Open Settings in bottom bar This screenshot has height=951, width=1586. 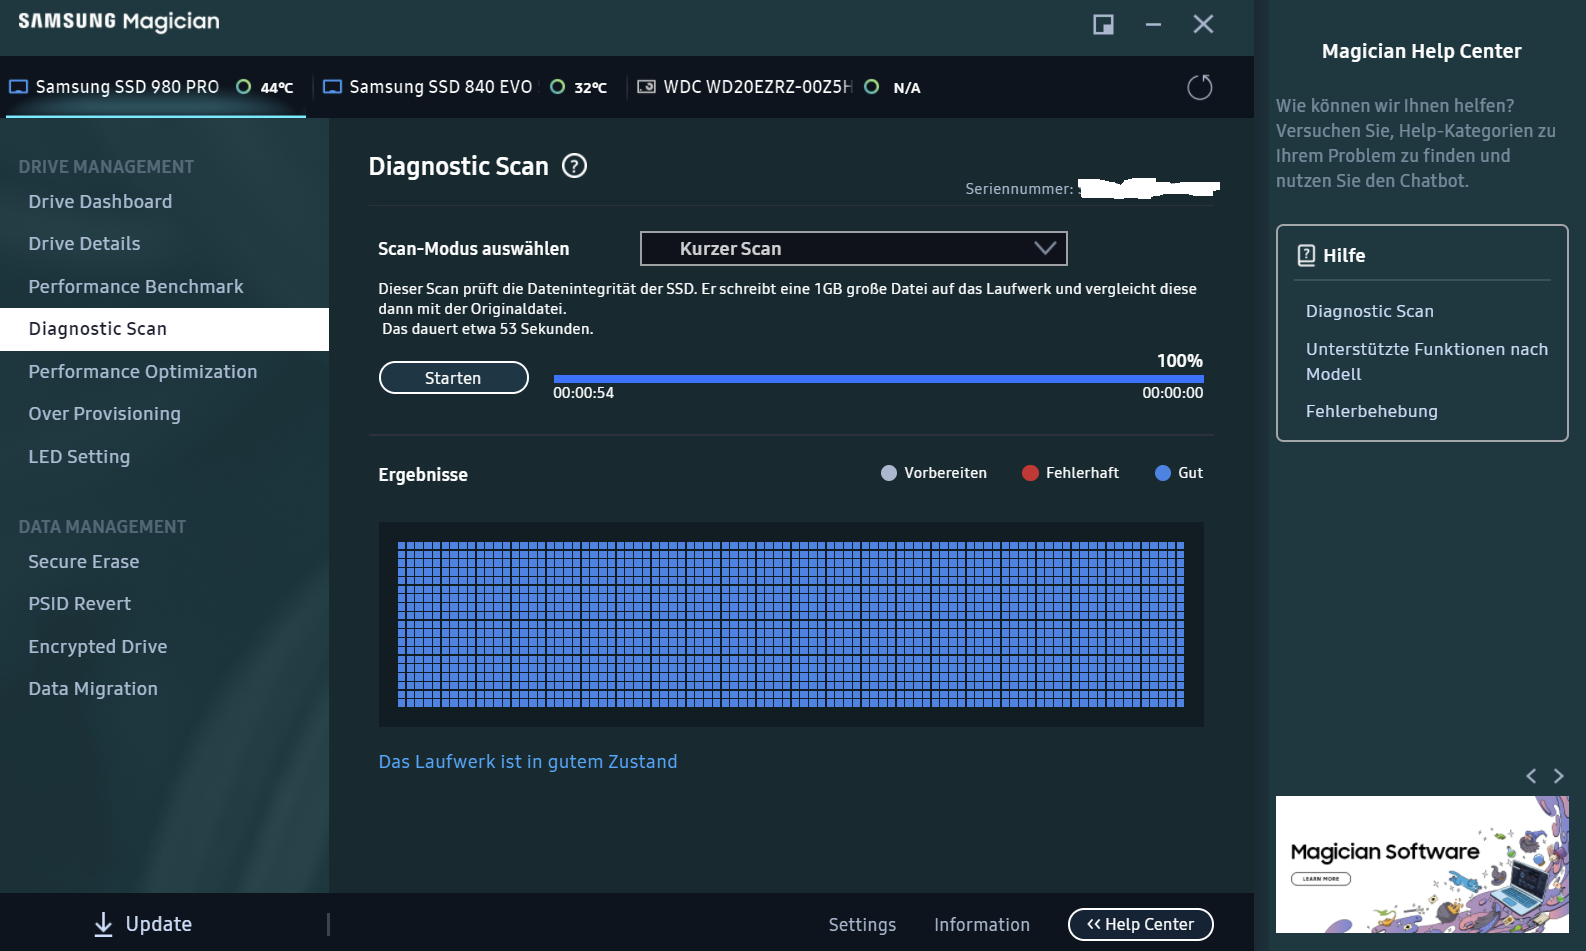(862, 925)
